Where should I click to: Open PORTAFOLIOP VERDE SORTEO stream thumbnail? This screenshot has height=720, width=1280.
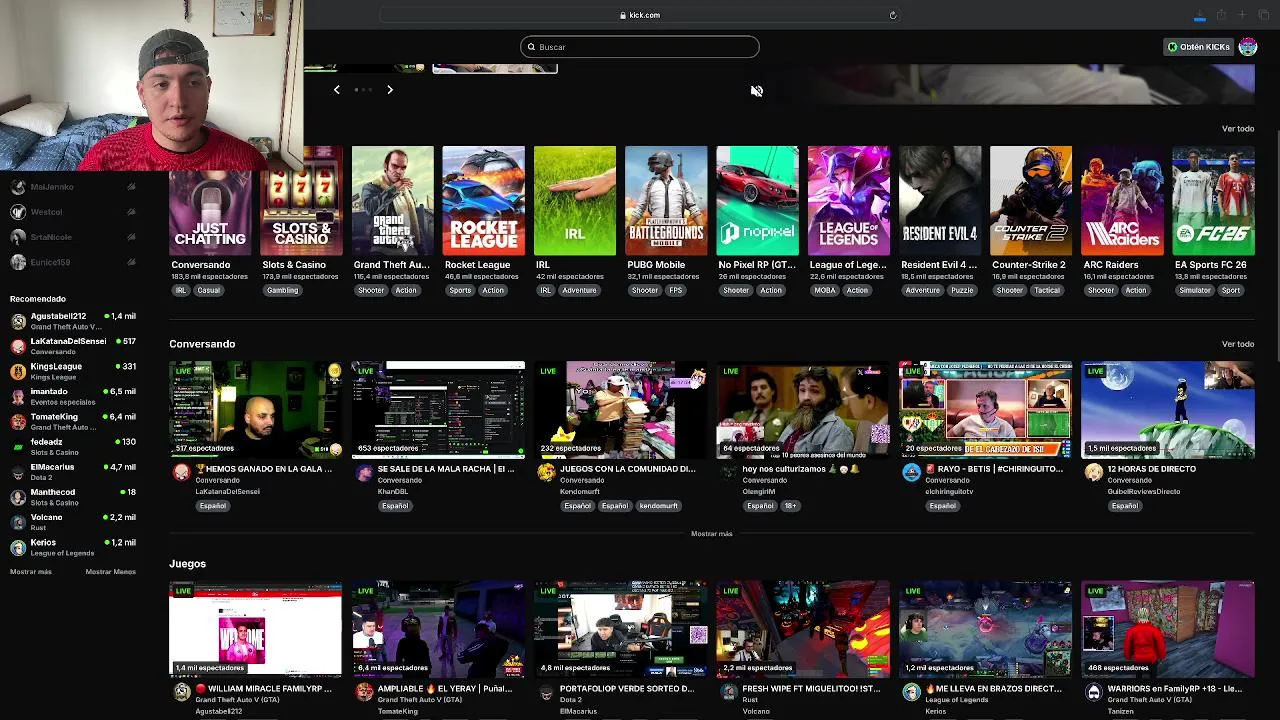point(621,629)
